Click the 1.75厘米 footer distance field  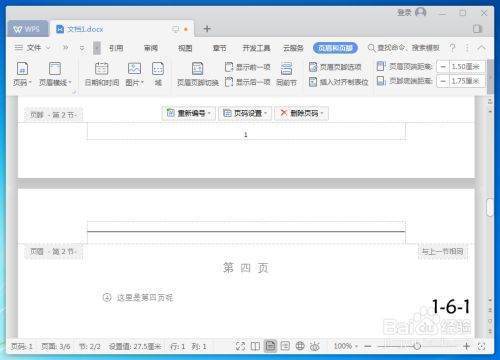(x=466, y=81)
